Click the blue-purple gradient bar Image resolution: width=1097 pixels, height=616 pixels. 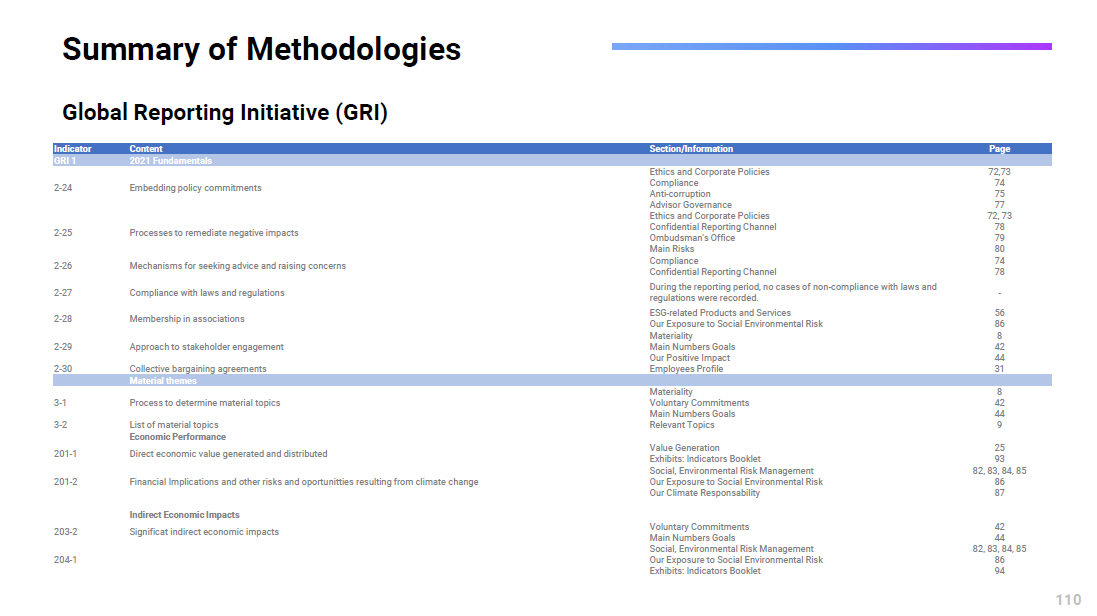coord(831,46)
